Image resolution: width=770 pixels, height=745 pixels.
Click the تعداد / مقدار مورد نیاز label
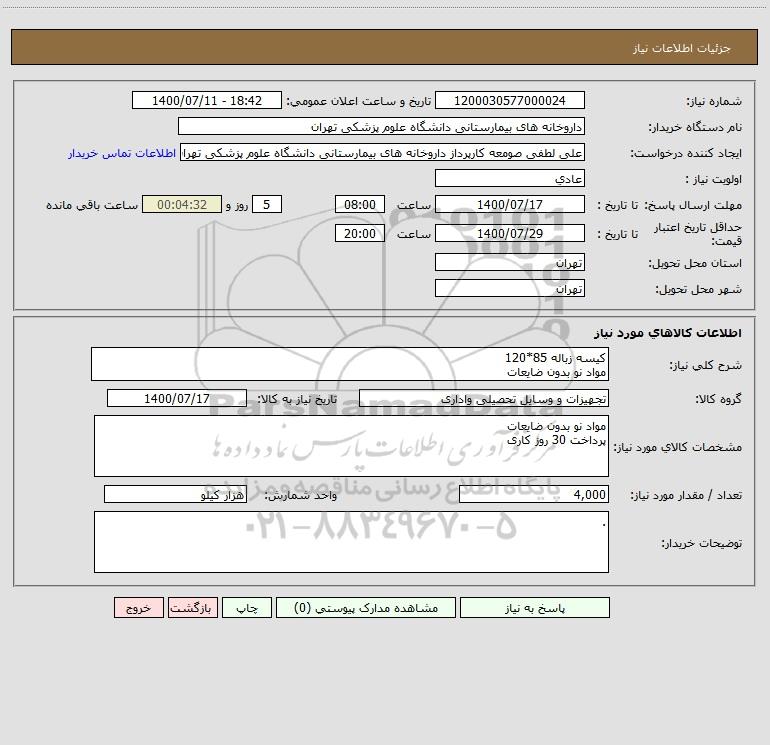point(686,496)
